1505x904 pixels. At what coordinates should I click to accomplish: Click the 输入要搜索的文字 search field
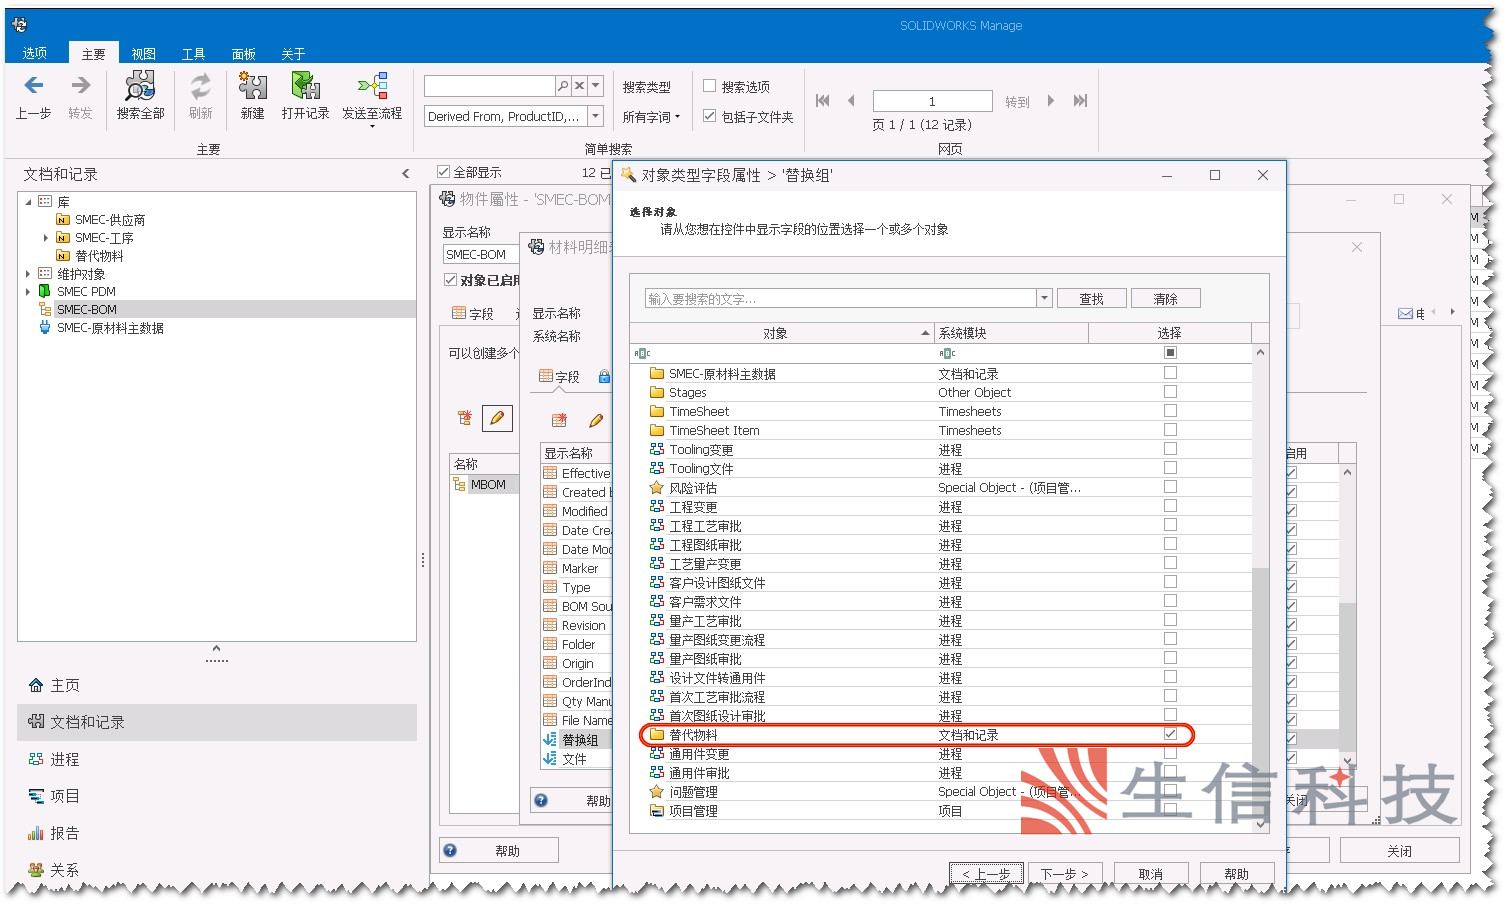click(x=840, y=298)
